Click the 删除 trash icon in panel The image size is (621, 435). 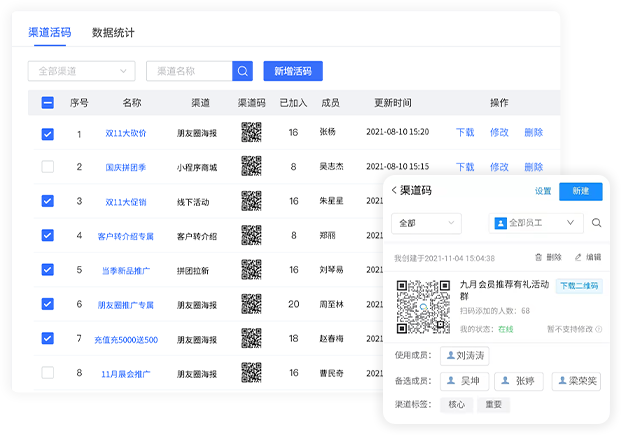click(539, 257)
